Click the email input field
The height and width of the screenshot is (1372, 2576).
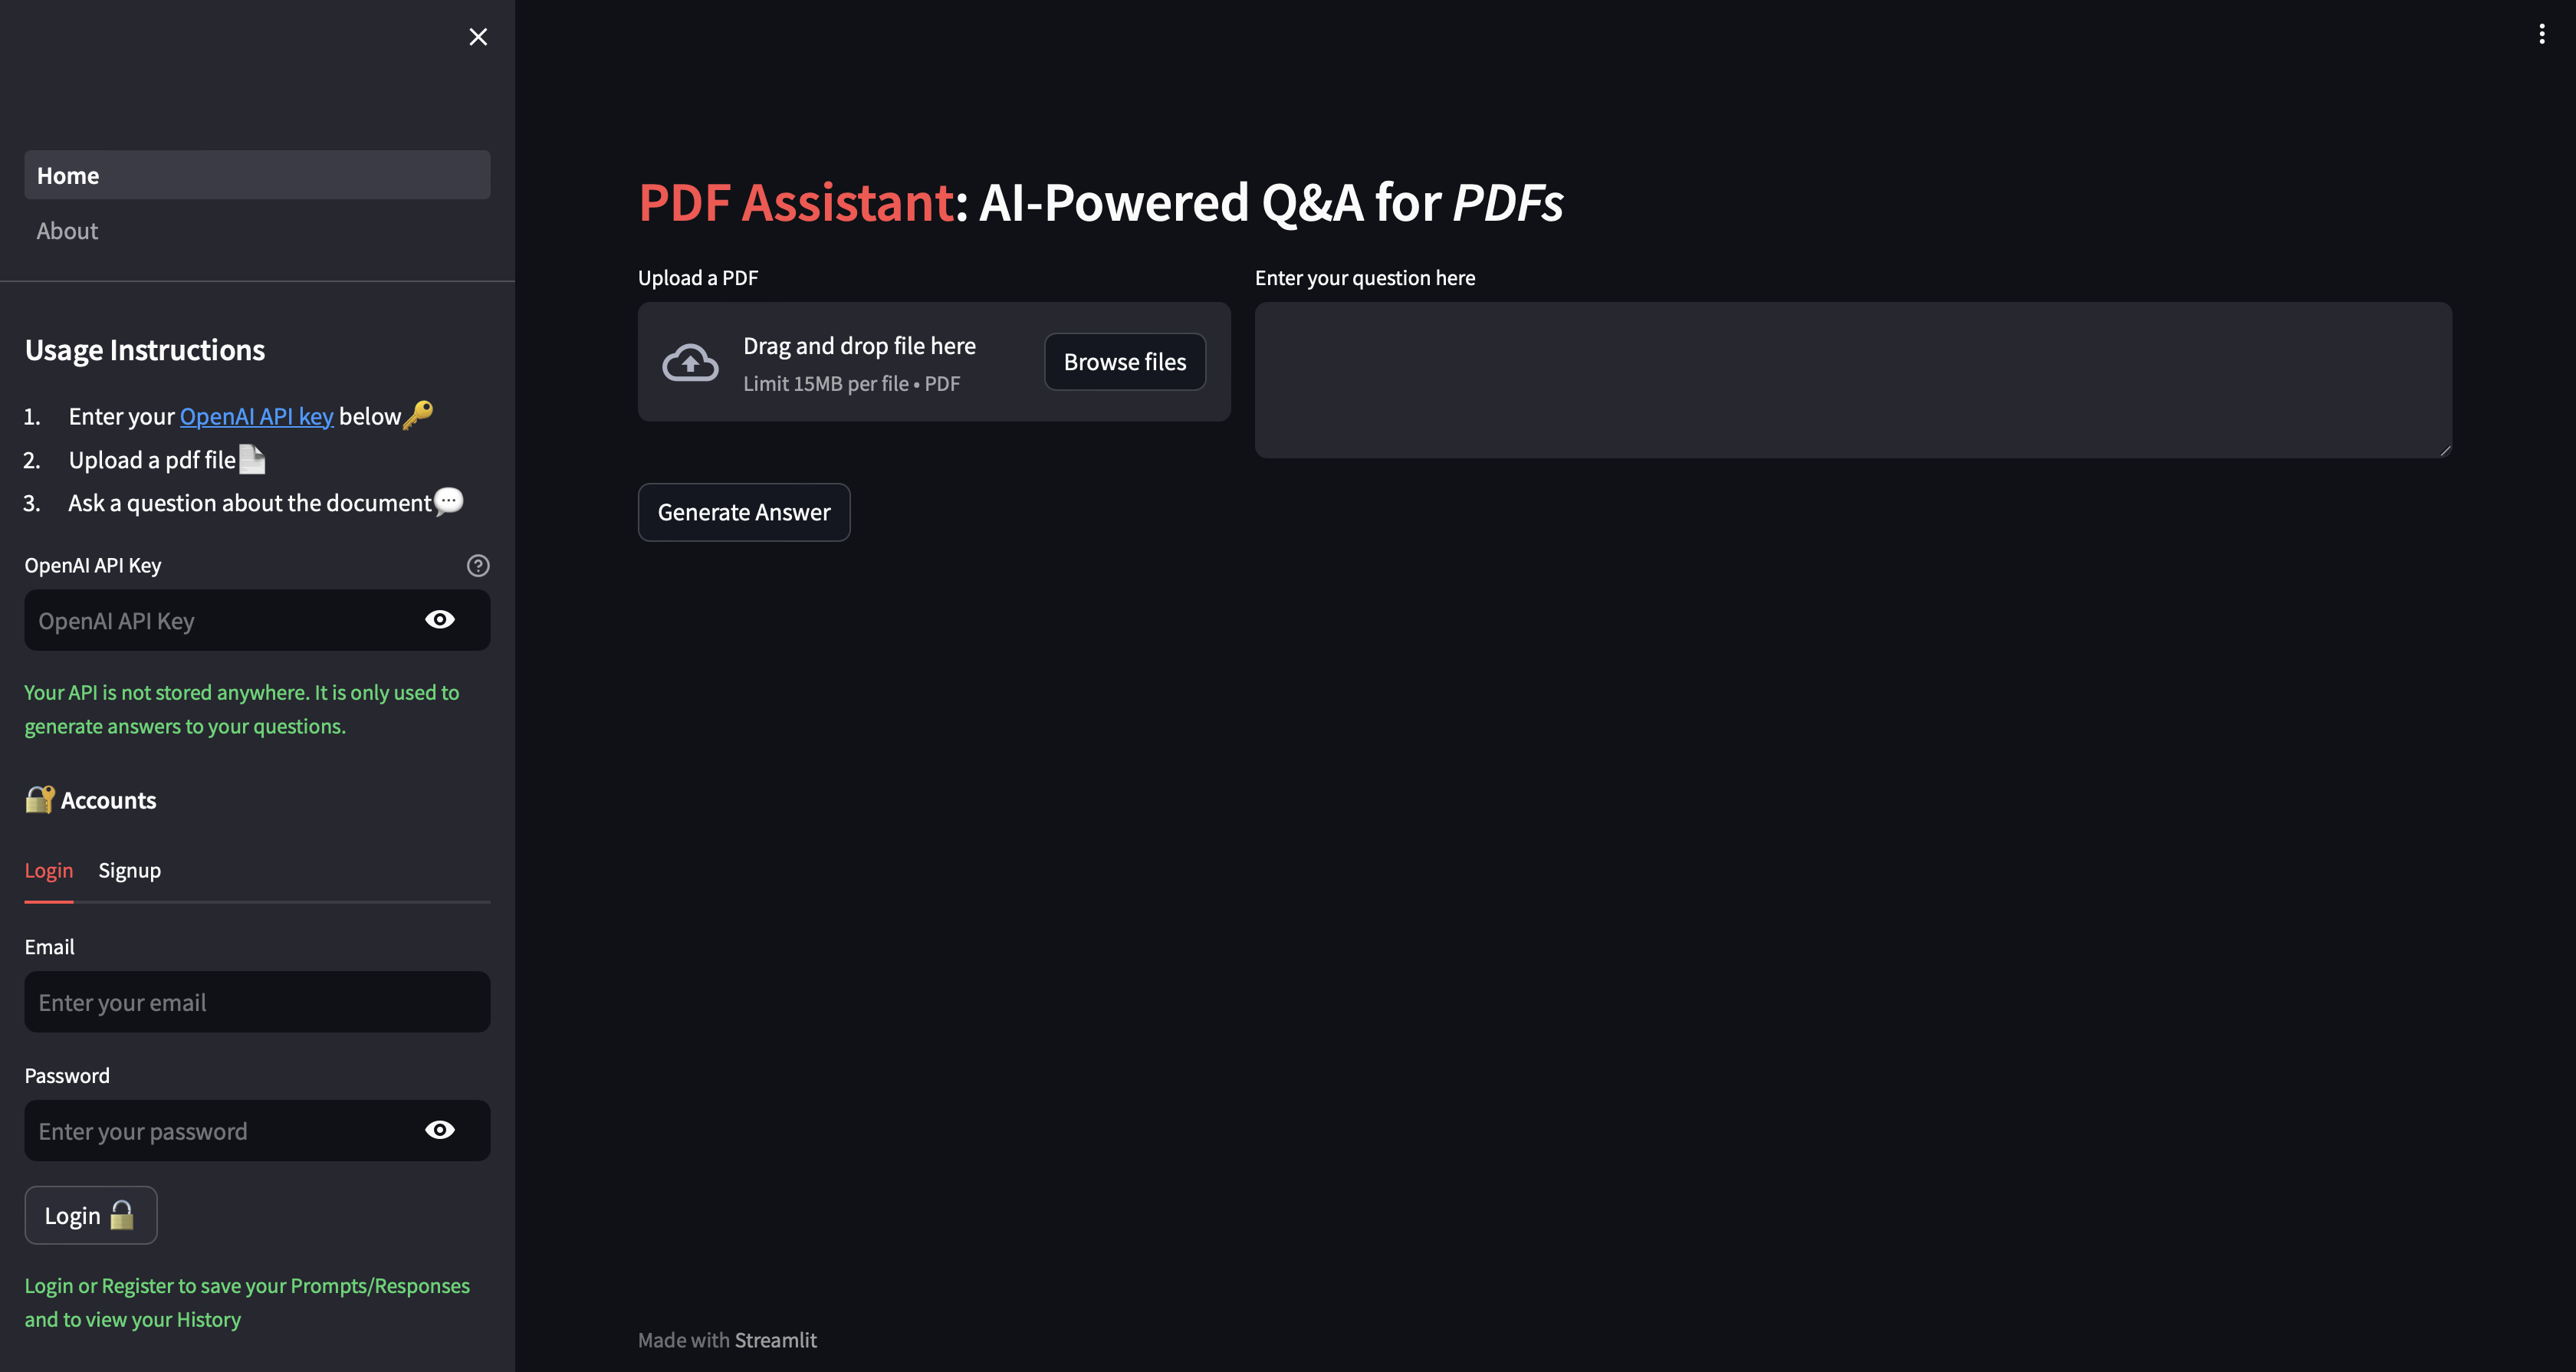tap(255, 1001)
